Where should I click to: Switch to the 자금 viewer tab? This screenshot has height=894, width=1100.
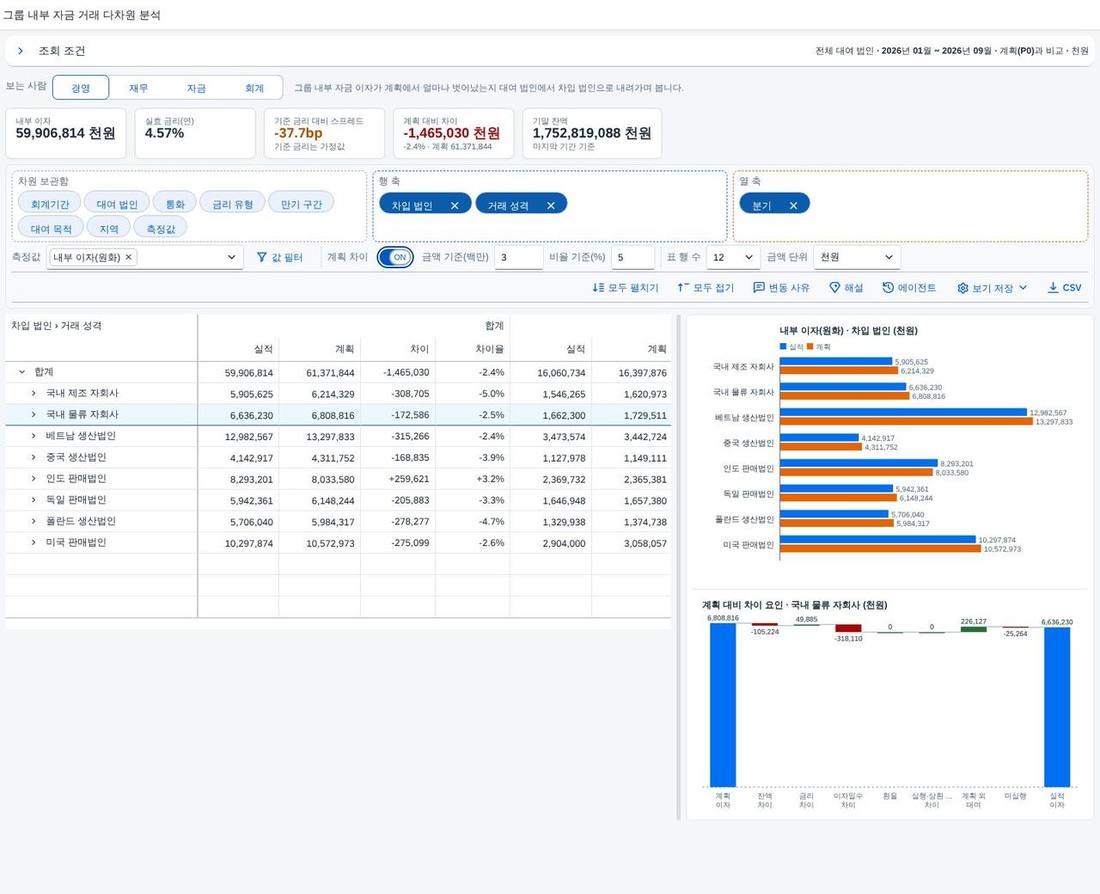click(x=196, y=88)
